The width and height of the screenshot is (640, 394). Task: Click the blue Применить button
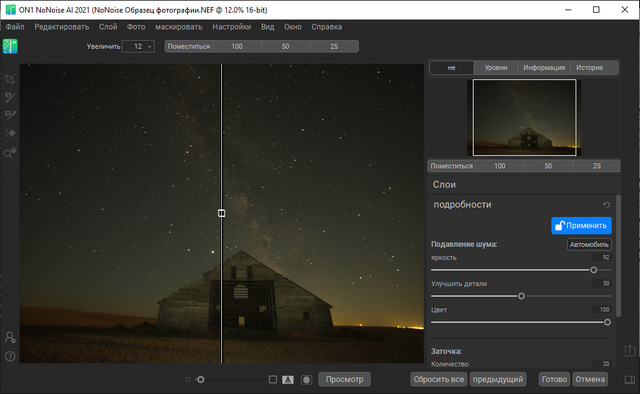[x=581, y=225]
